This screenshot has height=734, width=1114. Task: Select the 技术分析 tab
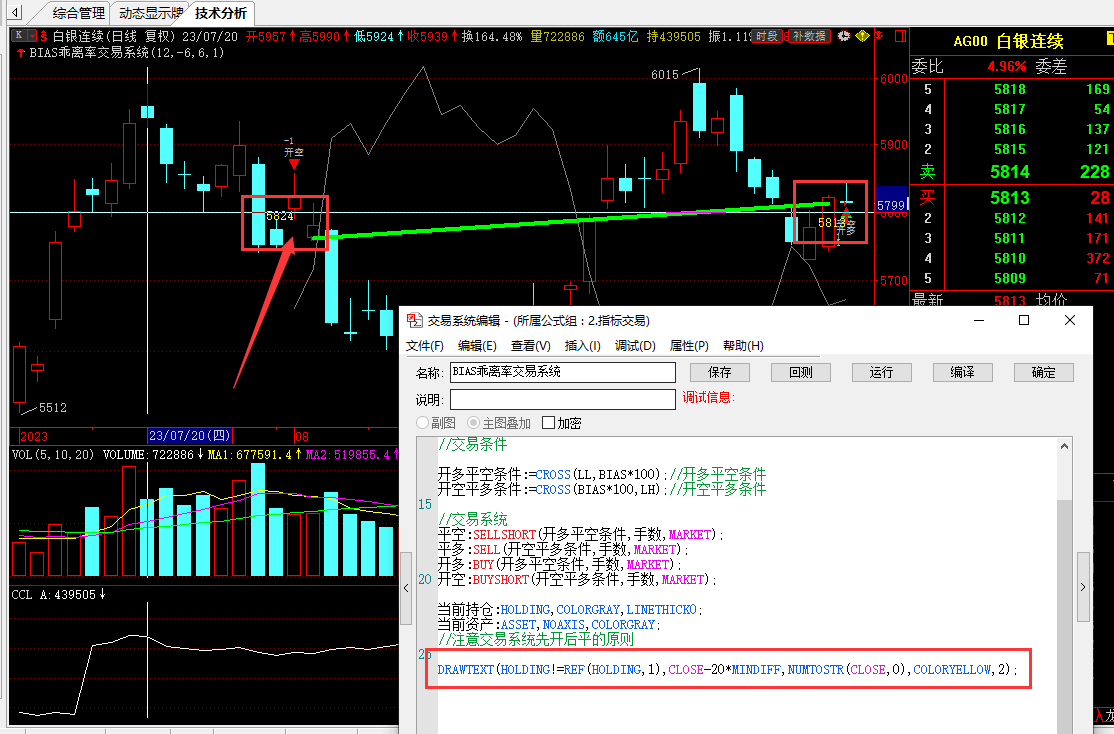pyautogui.click(x=221, y=13)
